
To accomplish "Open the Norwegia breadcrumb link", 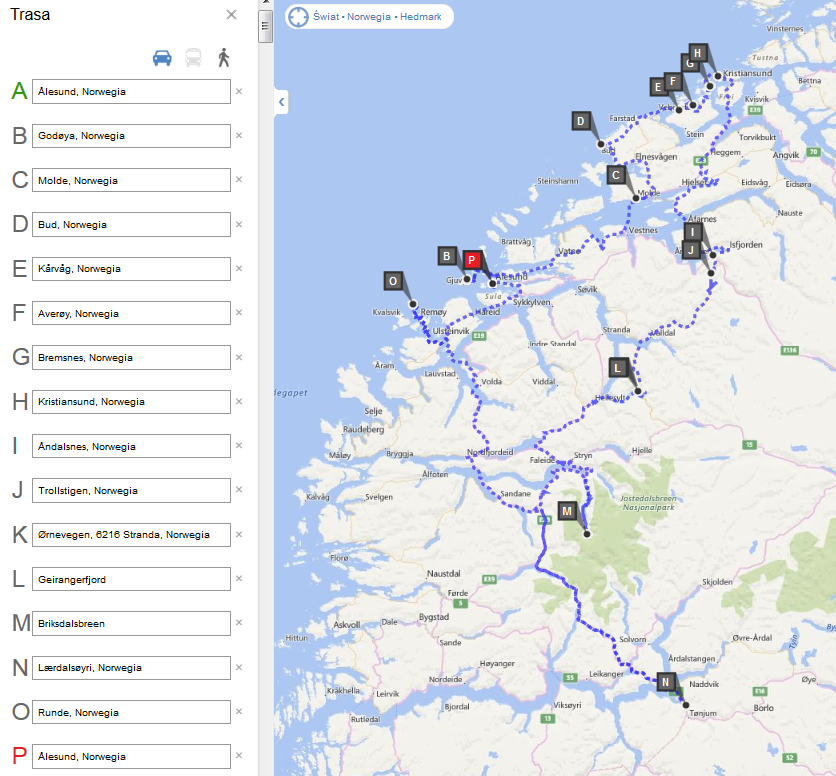I will 369,17.
